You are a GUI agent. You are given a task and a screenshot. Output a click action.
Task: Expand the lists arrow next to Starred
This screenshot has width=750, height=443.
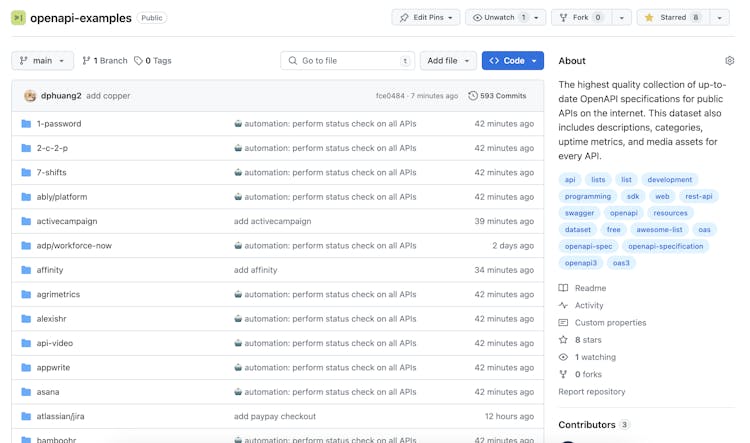pos(719,18)
